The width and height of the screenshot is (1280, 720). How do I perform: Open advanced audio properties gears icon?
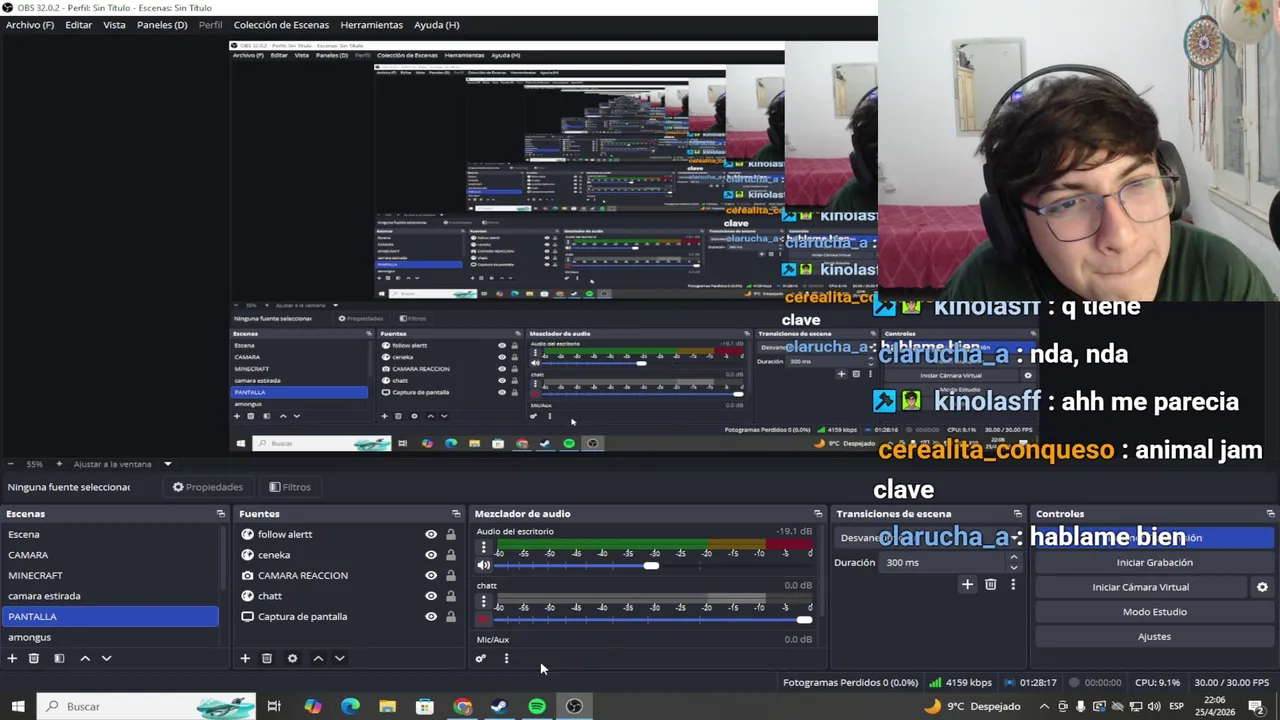(x=481, y=658)
